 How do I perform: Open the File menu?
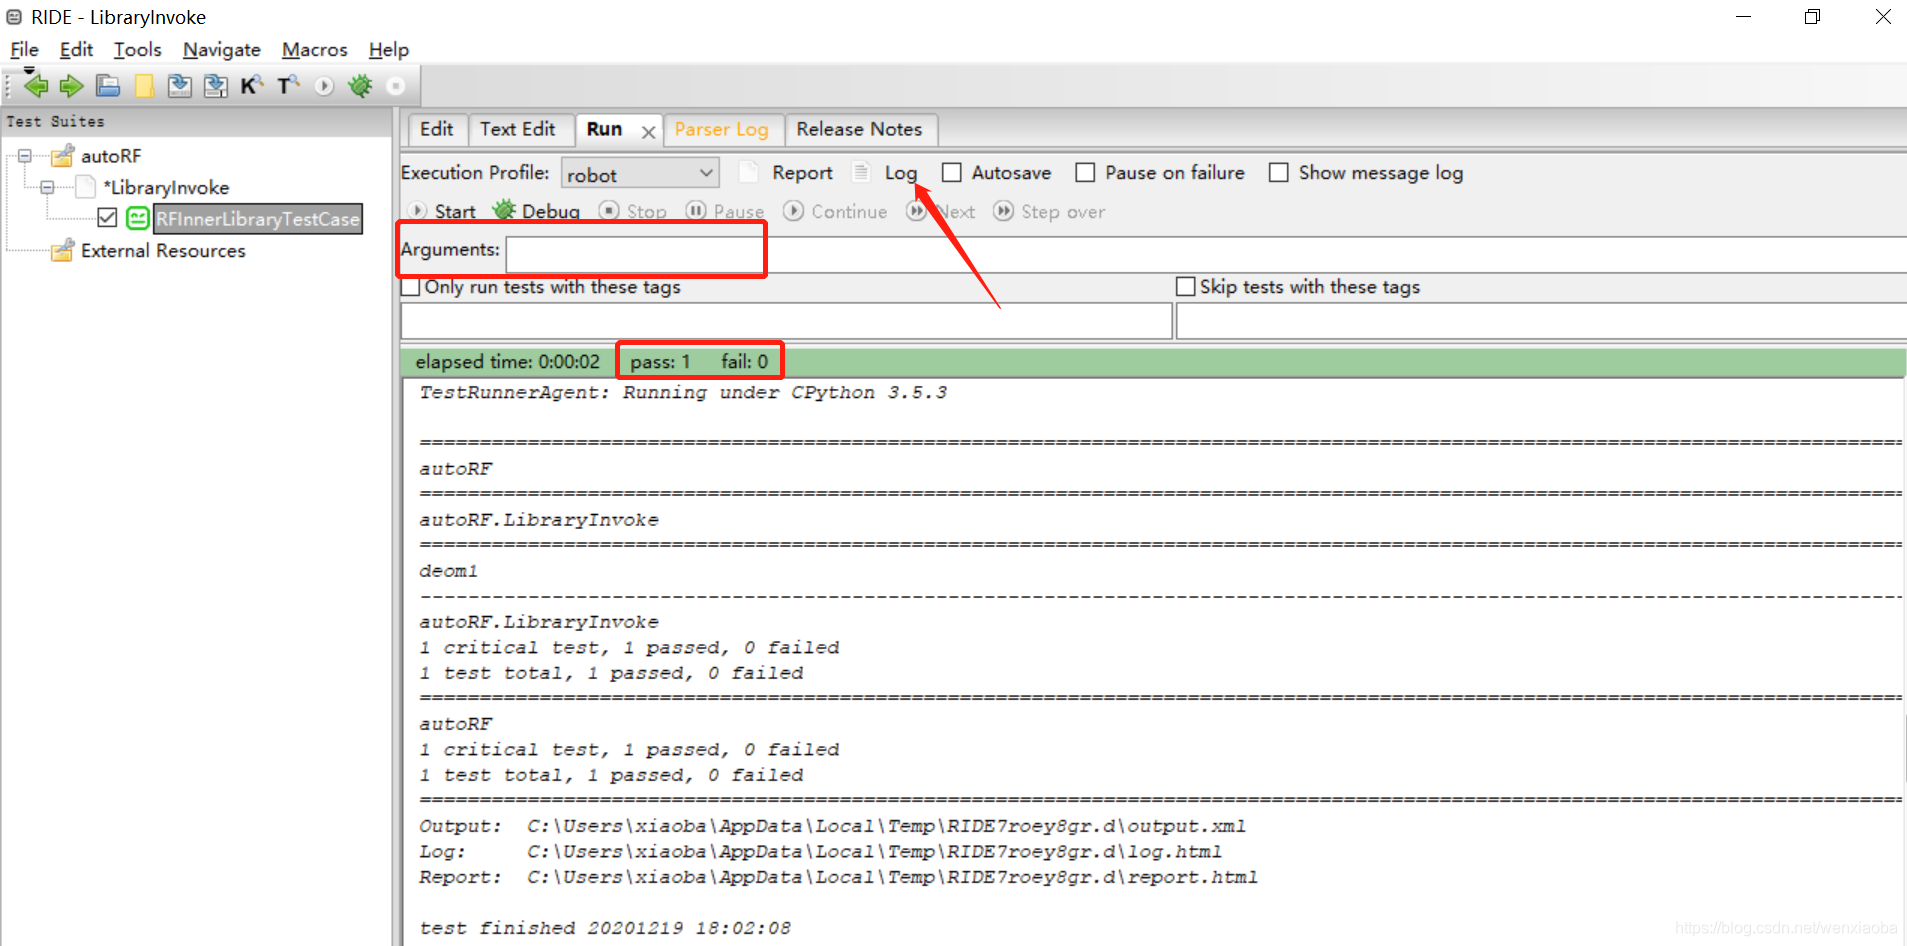point(24,49)
